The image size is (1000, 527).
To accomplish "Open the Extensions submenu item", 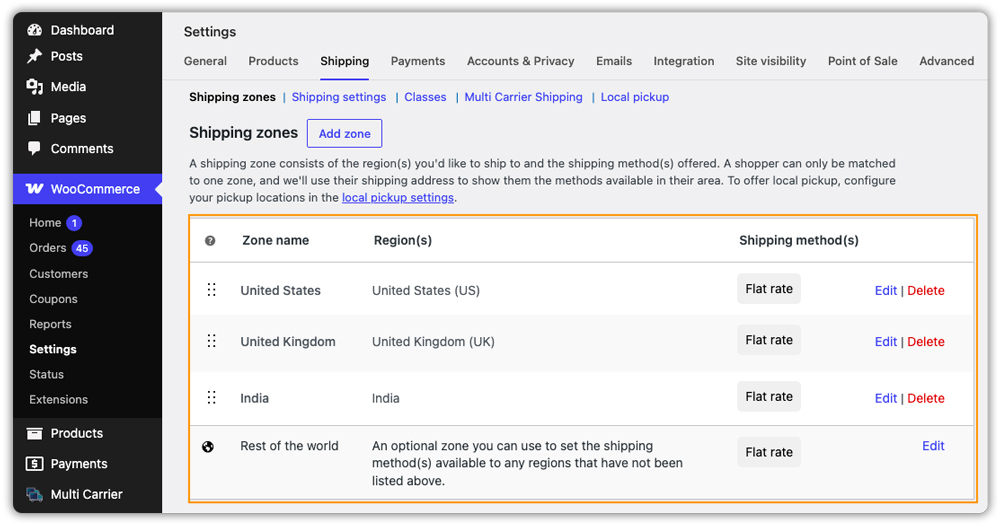I will [x=59, y=399].
